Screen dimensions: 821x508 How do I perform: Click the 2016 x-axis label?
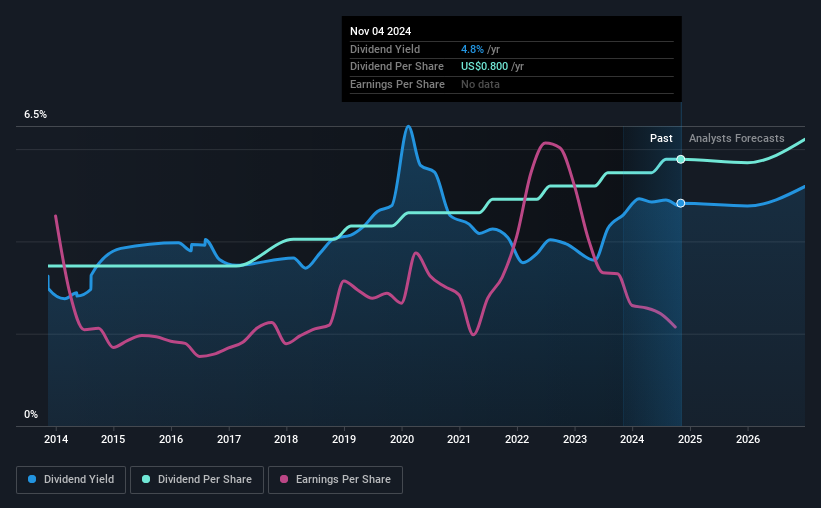[171, 439]
